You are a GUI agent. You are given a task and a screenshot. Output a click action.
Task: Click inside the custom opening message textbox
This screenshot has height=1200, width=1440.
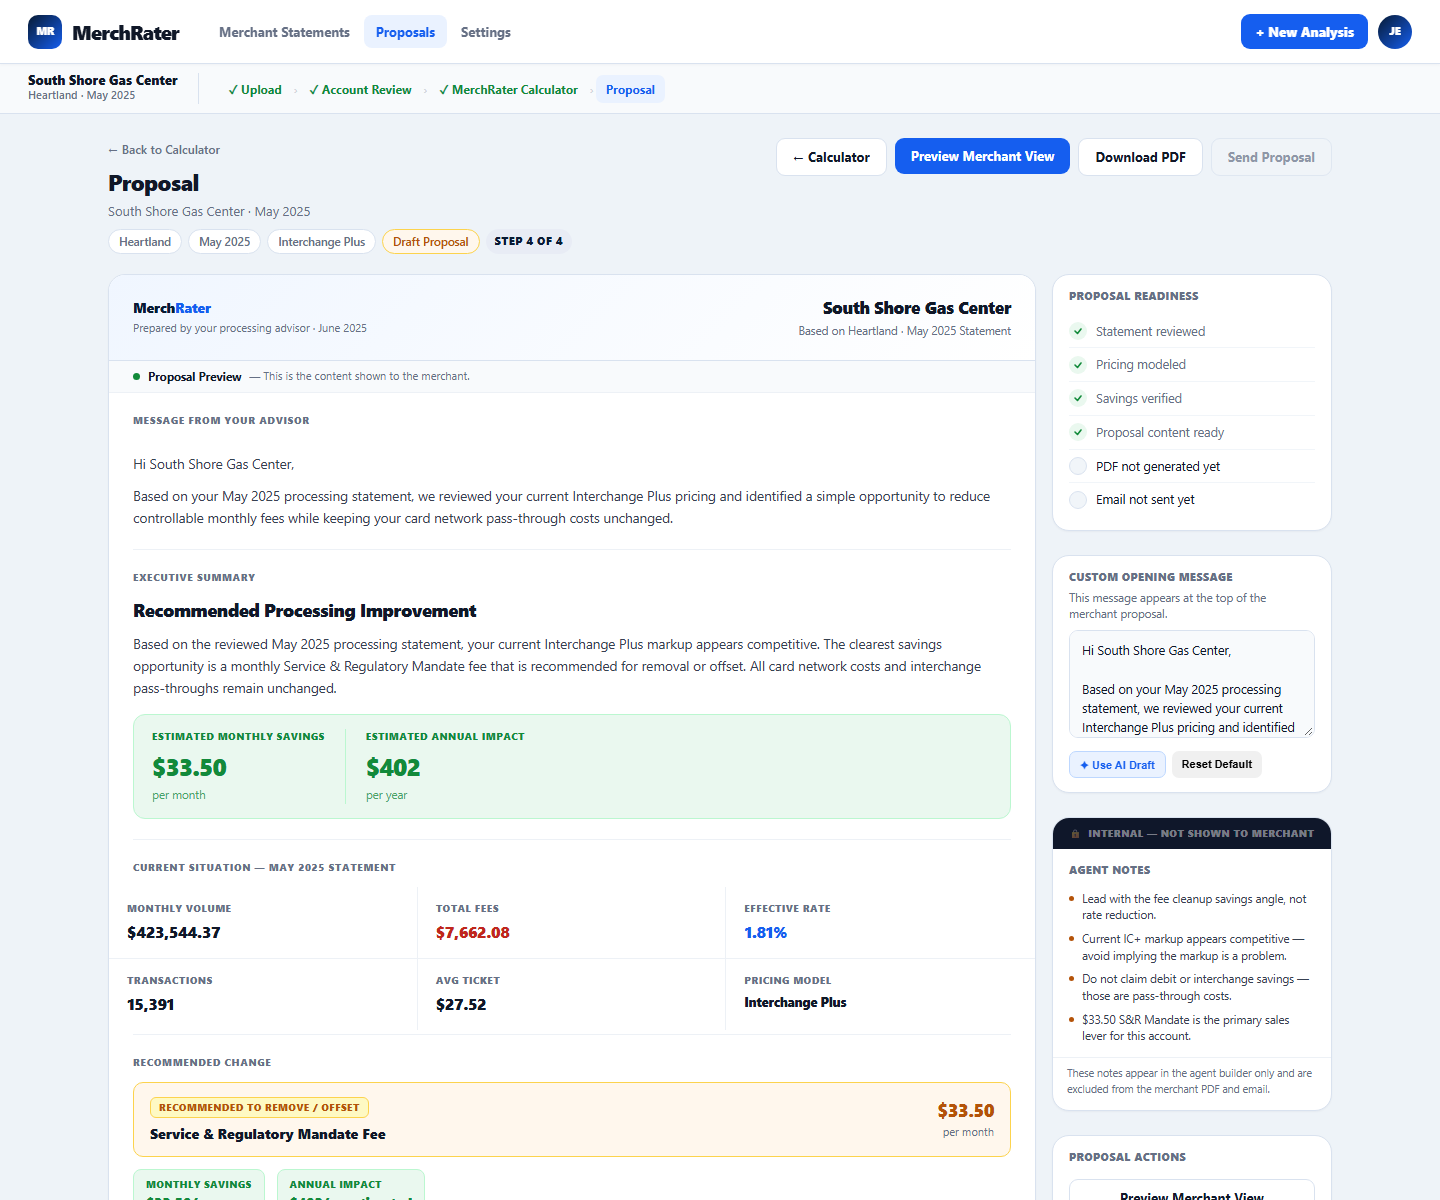click(1192, 685)
